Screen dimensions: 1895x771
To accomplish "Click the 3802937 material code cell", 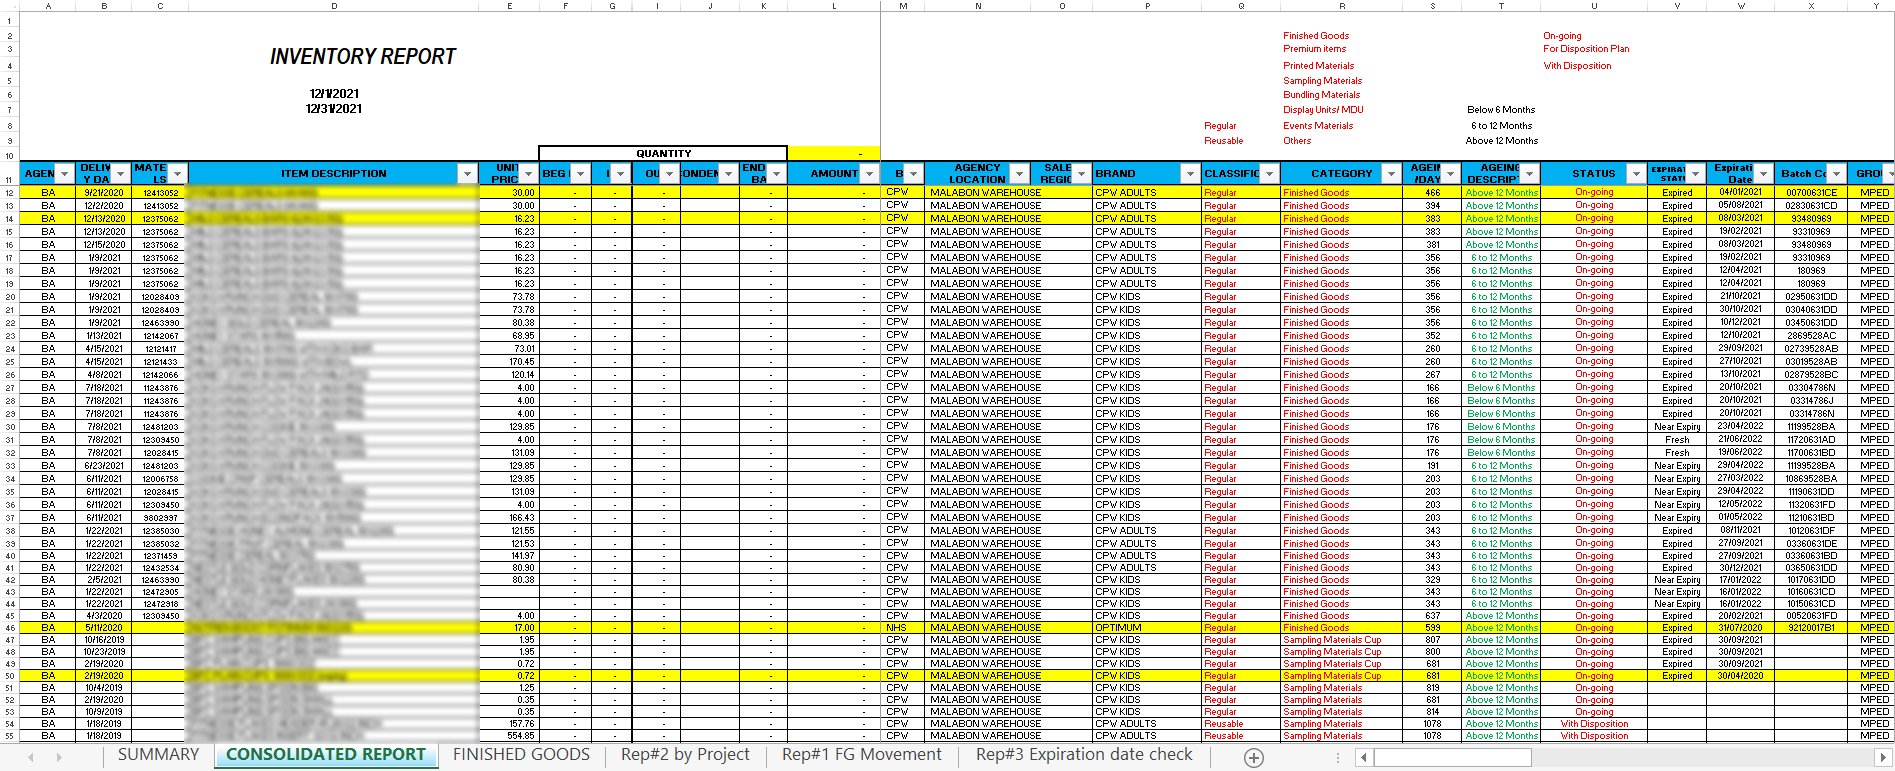I will pos(160,518).
